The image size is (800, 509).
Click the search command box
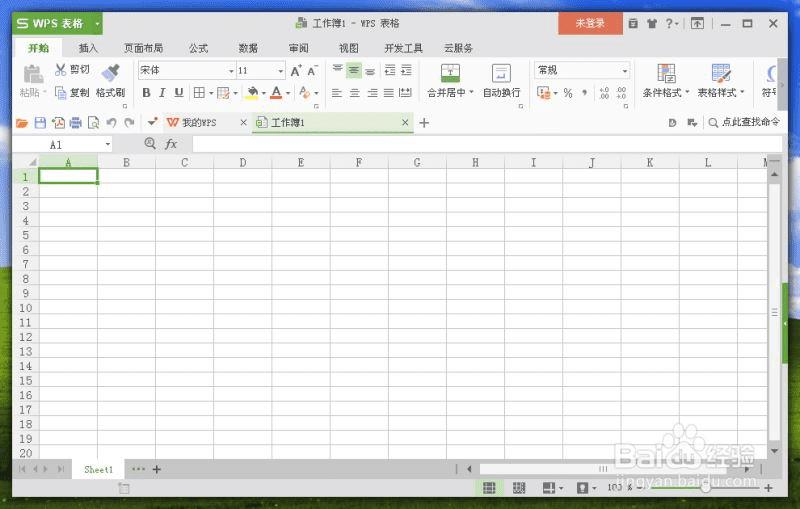[744, 122]
